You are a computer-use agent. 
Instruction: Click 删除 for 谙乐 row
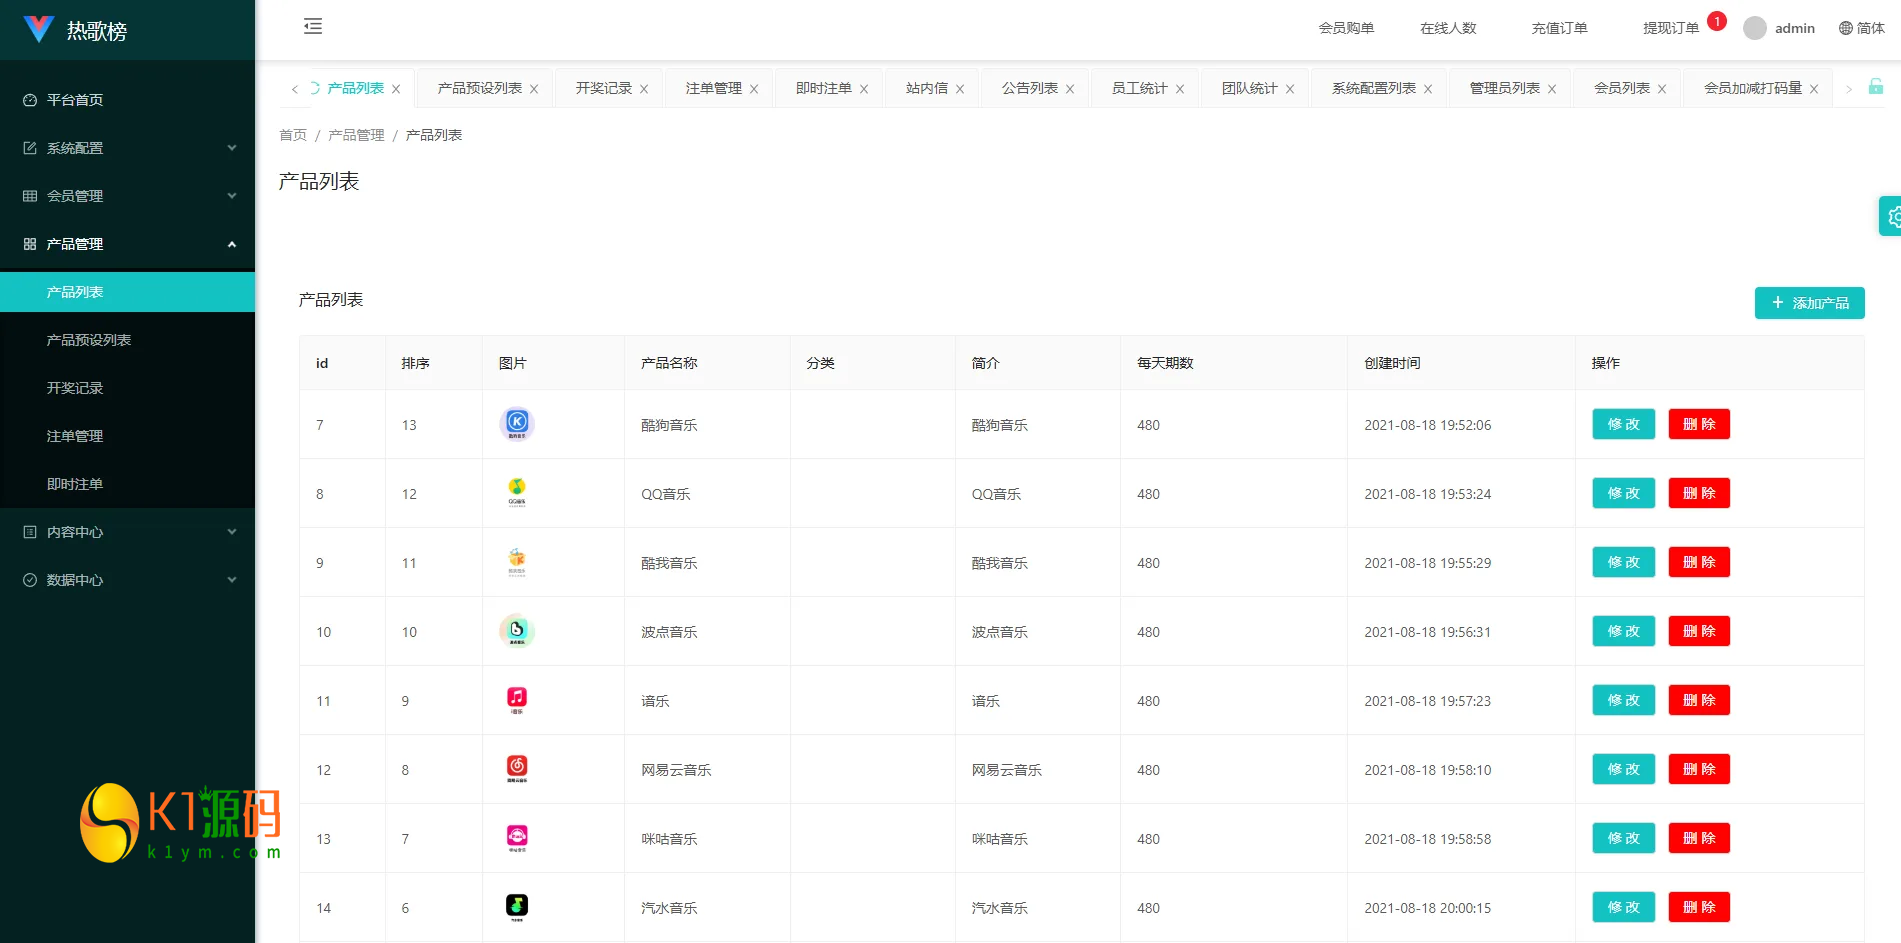(x=1699, y=700)
